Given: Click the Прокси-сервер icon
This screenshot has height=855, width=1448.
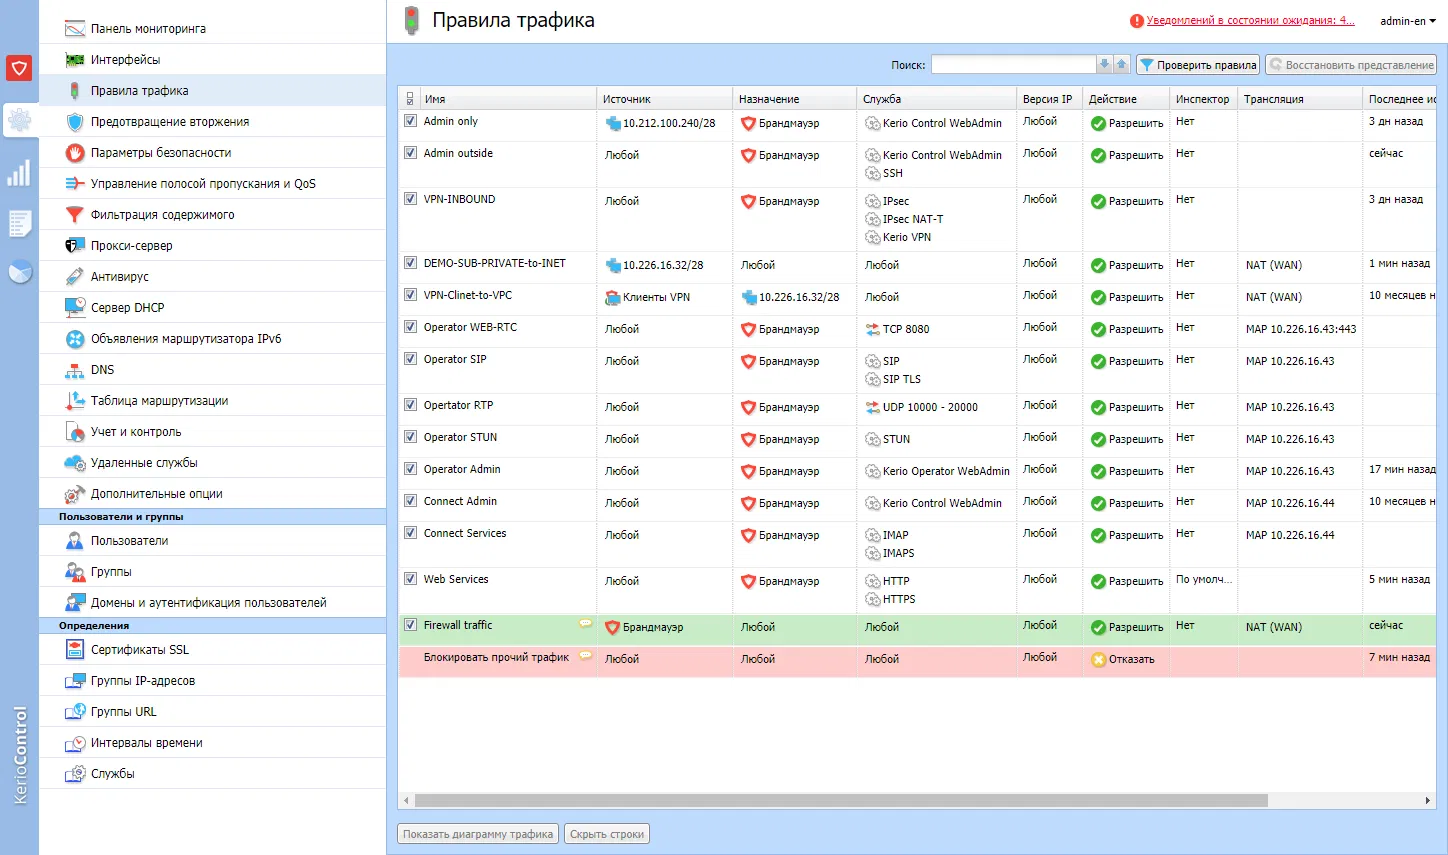Looking at the screenshot, I should tap(75, 246).
